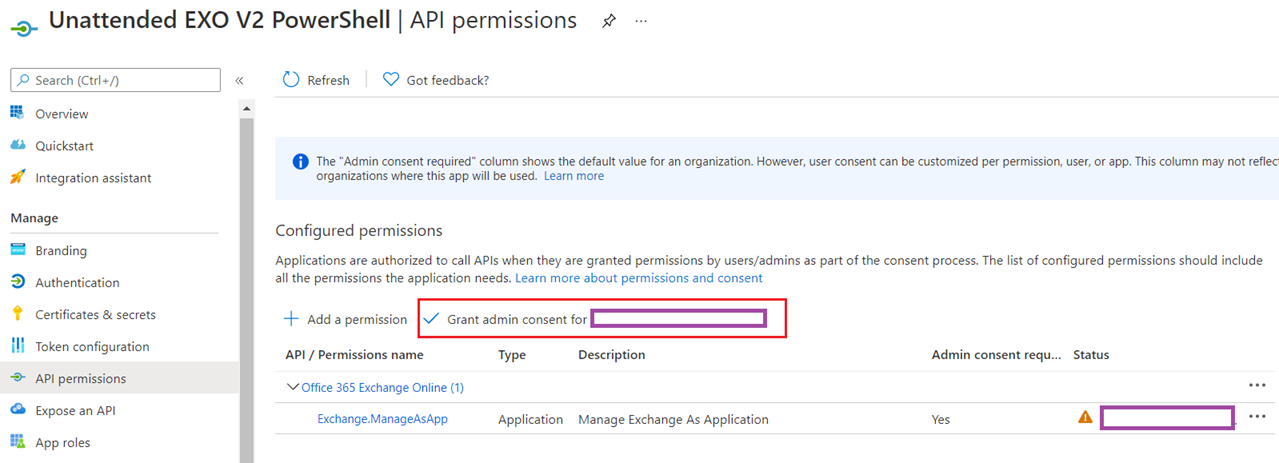Click the Expose an API cloud icon
1279x463 pixels.
pyautogui.click(x=17, y=410)
